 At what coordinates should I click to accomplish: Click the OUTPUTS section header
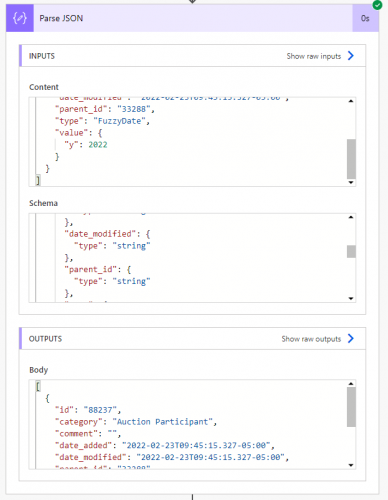tap(193, 339)
